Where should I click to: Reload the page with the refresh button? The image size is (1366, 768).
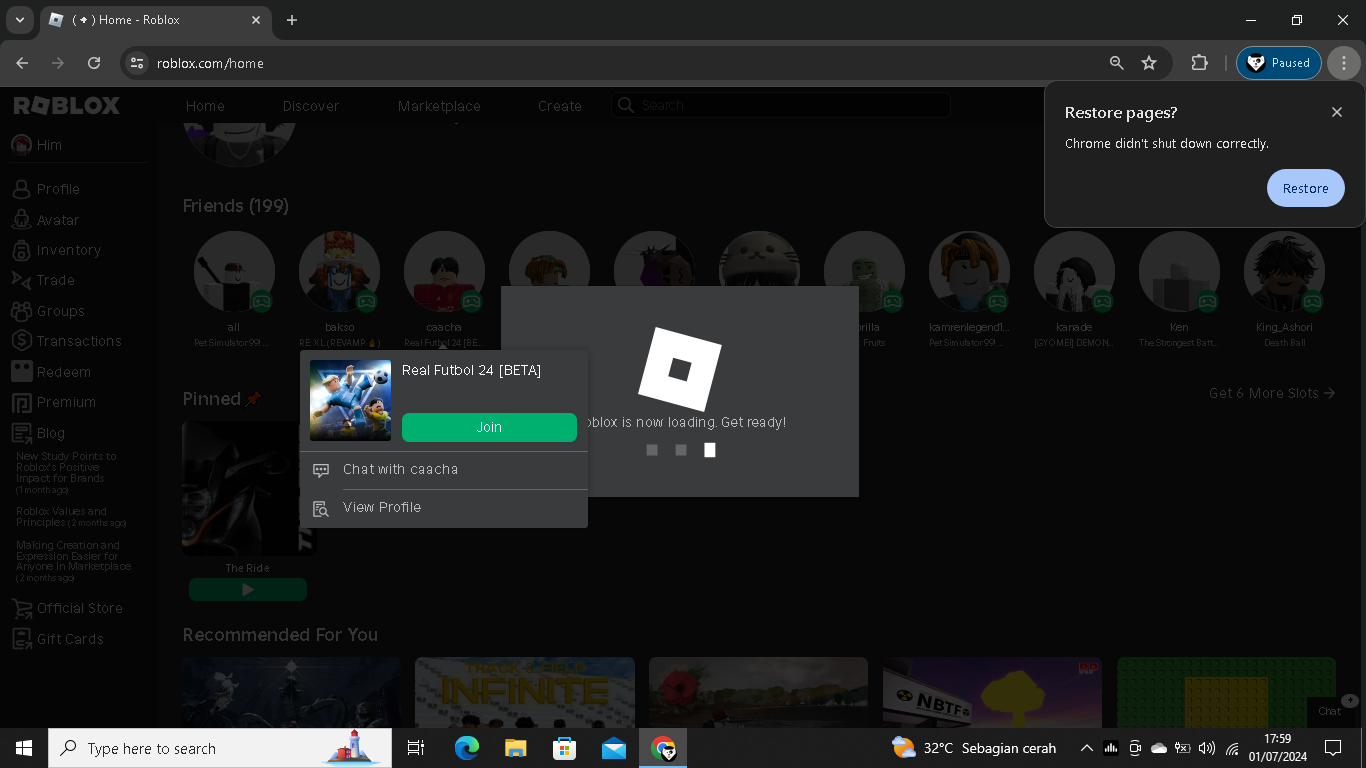(94, 63)
